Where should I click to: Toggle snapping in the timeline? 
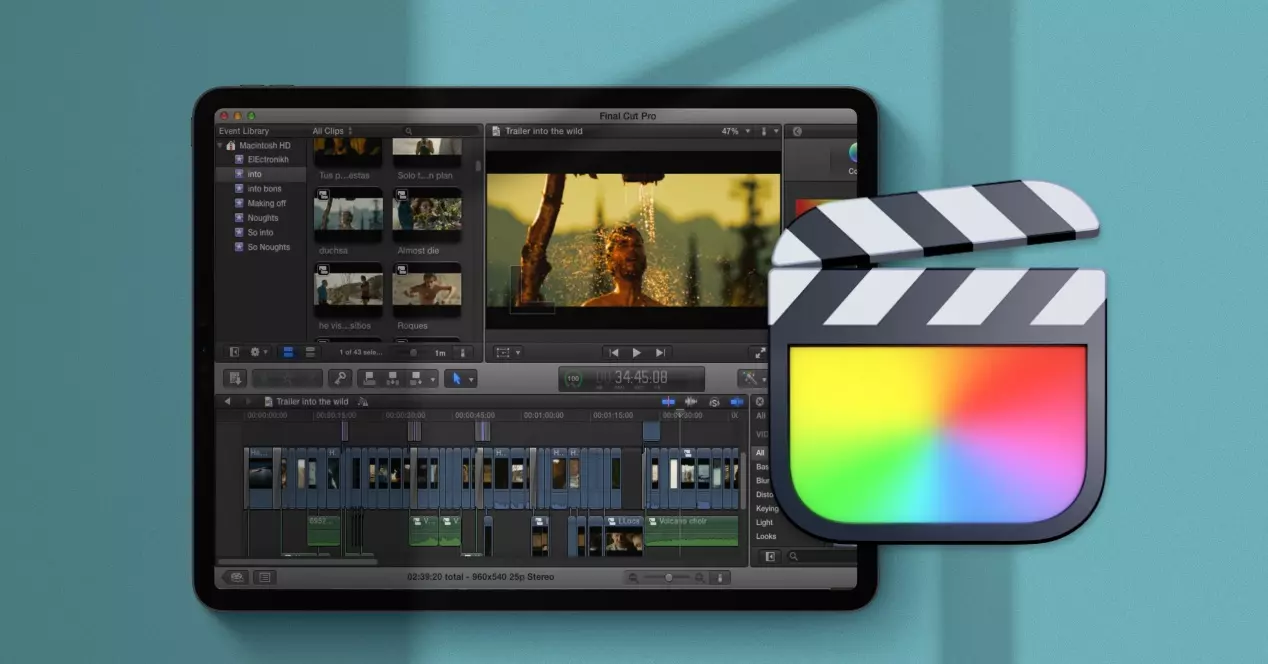pyautogui.click(x=737, y=401)
